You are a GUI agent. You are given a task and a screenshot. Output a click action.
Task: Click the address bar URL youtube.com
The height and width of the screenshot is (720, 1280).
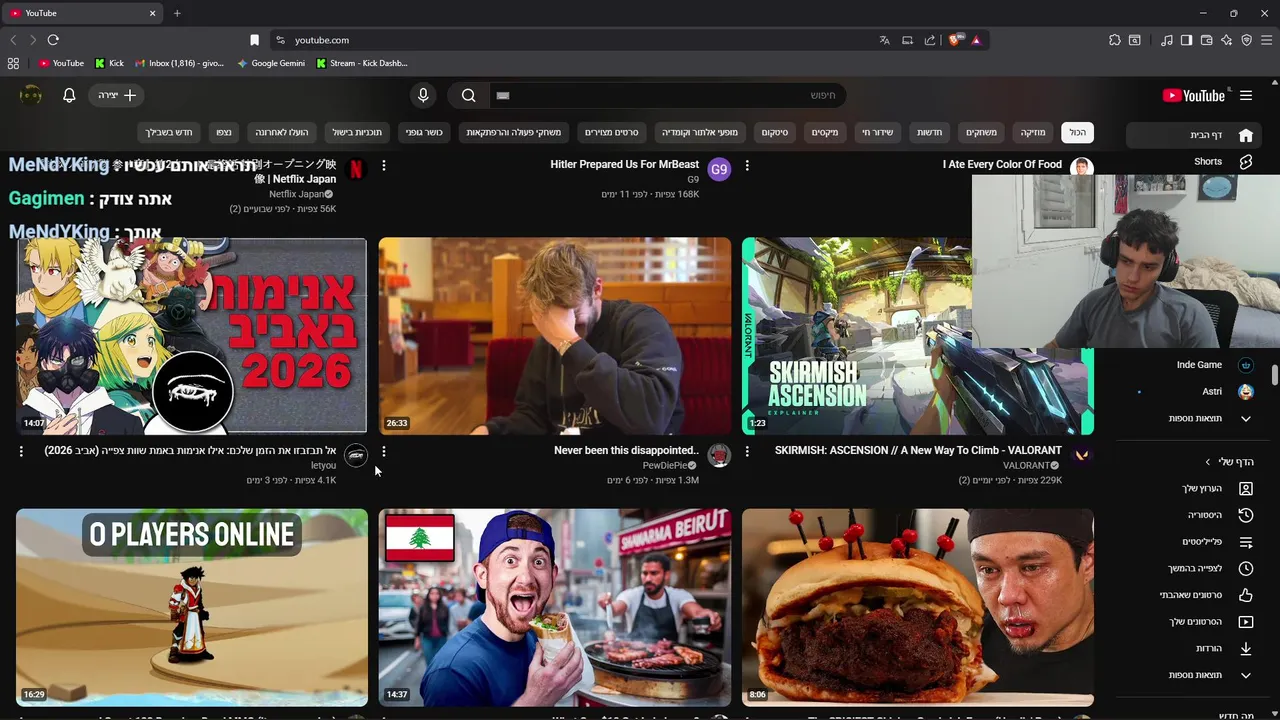tap(322, 40)
